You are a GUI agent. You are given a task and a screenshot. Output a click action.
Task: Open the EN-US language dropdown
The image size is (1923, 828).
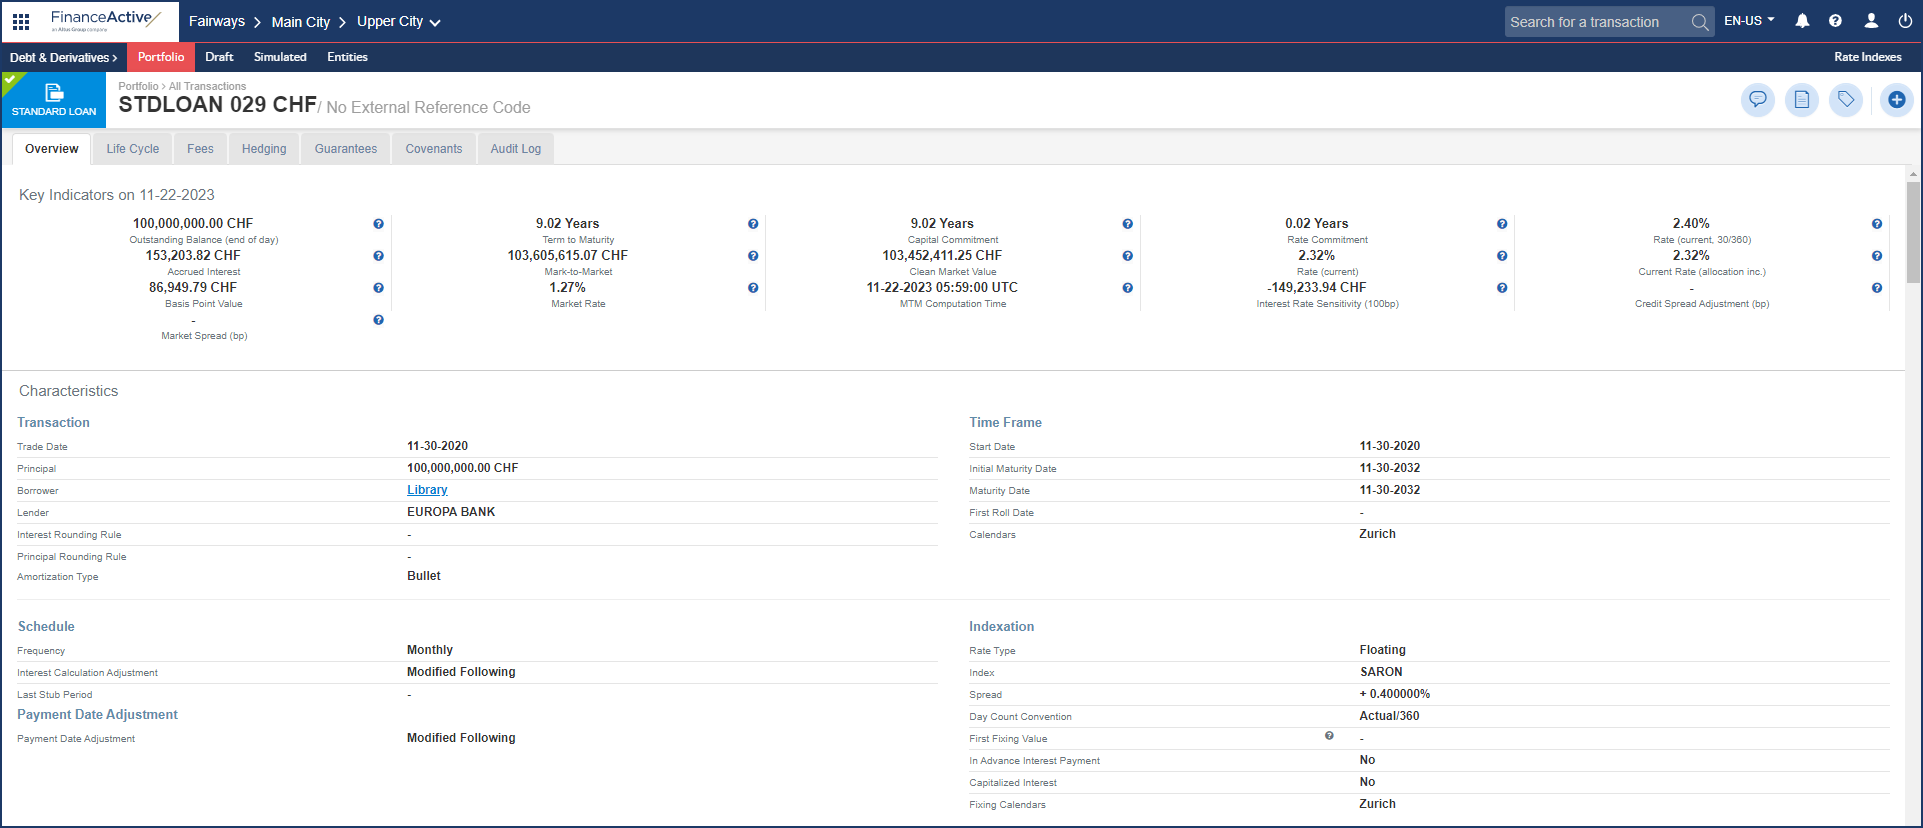click(1749, 21)
